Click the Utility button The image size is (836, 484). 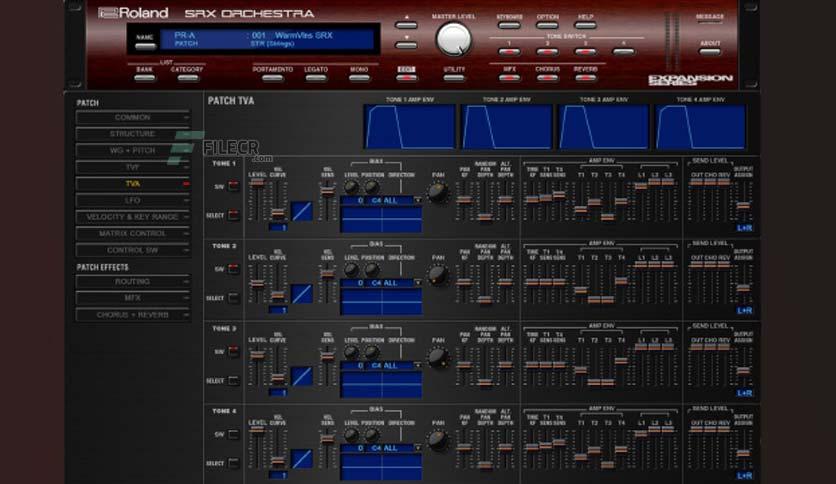point(454,78)
